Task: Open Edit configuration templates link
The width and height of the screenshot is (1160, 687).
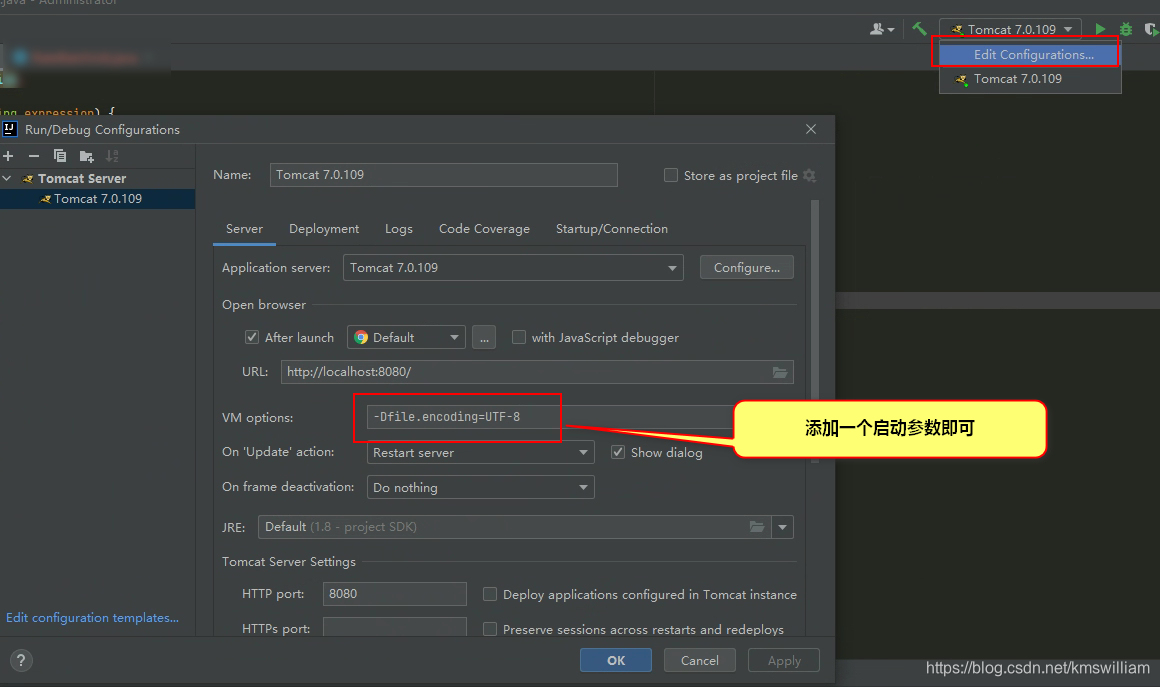Action: 92,617
